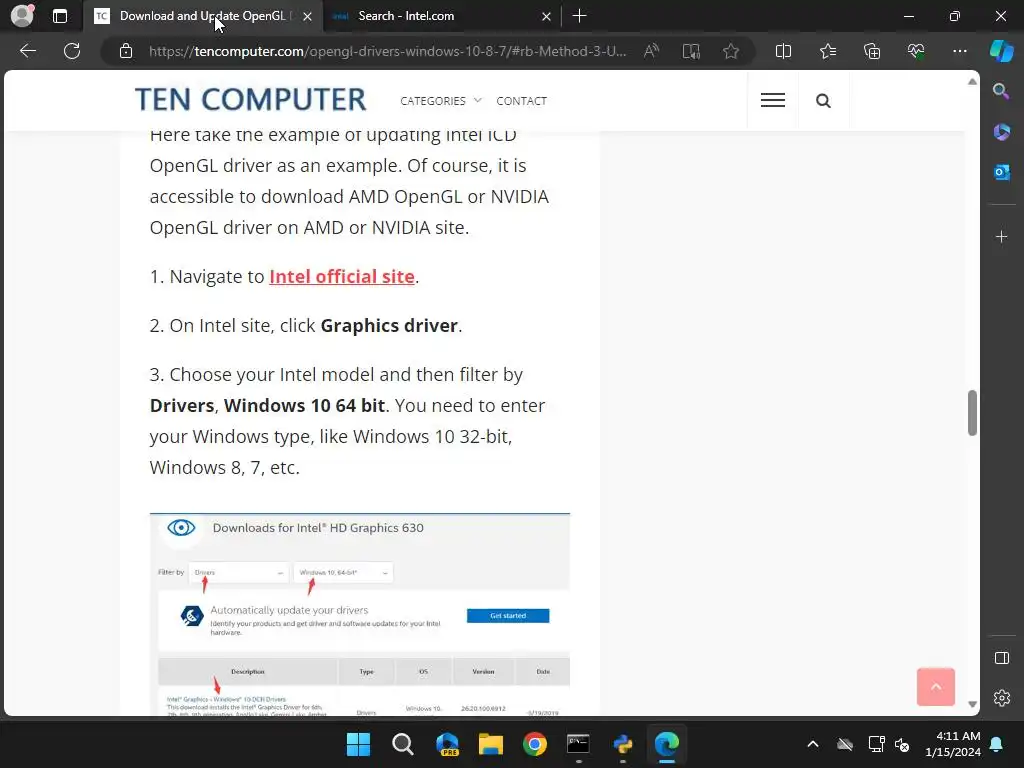The image size is (1024, 768).
Task: Open Read aloud from address bar
Action: [x=651, y=51]
